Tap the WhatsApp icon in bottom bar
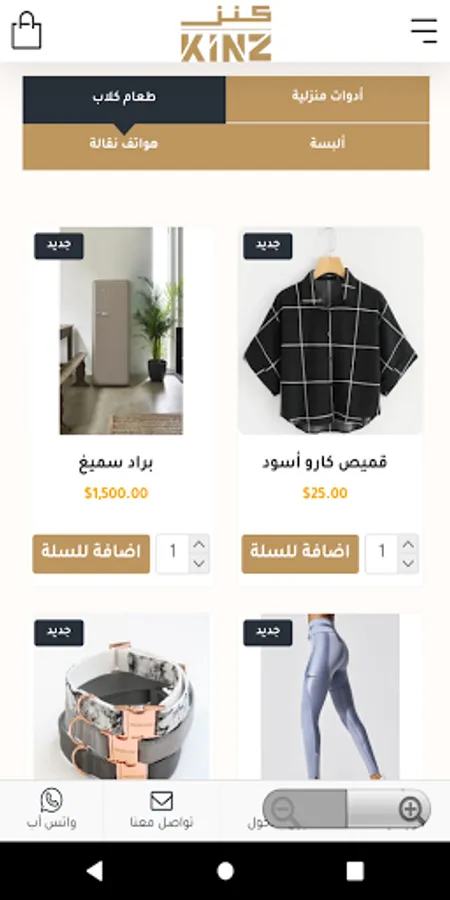The image size is (450, 900). click(x=52, y=800)
